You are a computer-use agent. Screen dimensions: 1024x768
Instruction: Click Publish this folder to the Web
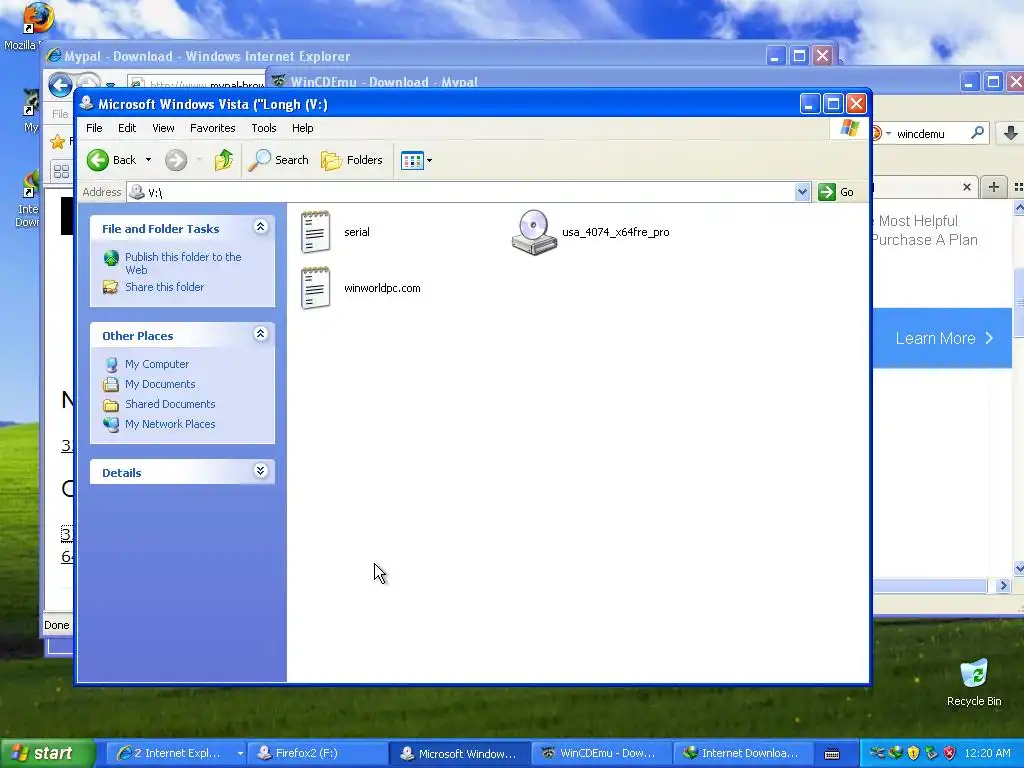183,263
